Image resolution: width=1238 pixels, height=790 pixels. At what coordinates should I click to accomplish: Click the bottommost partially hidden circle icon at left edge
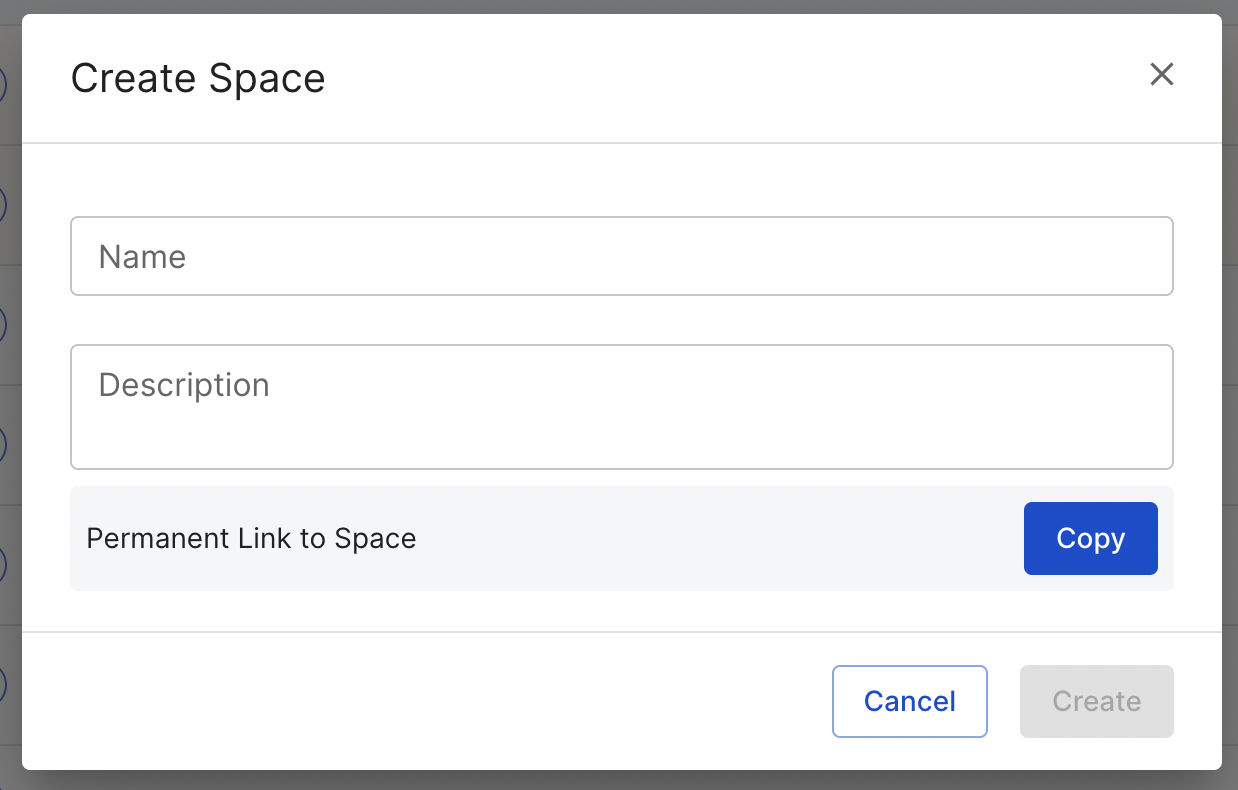(x=3, y=685)
